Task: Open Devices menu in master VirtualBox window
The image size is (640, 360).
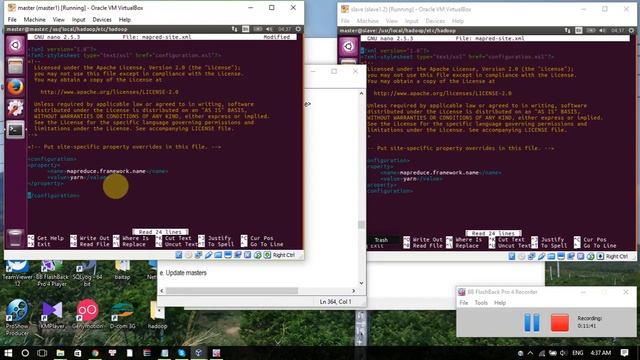Action: [102, 19]
